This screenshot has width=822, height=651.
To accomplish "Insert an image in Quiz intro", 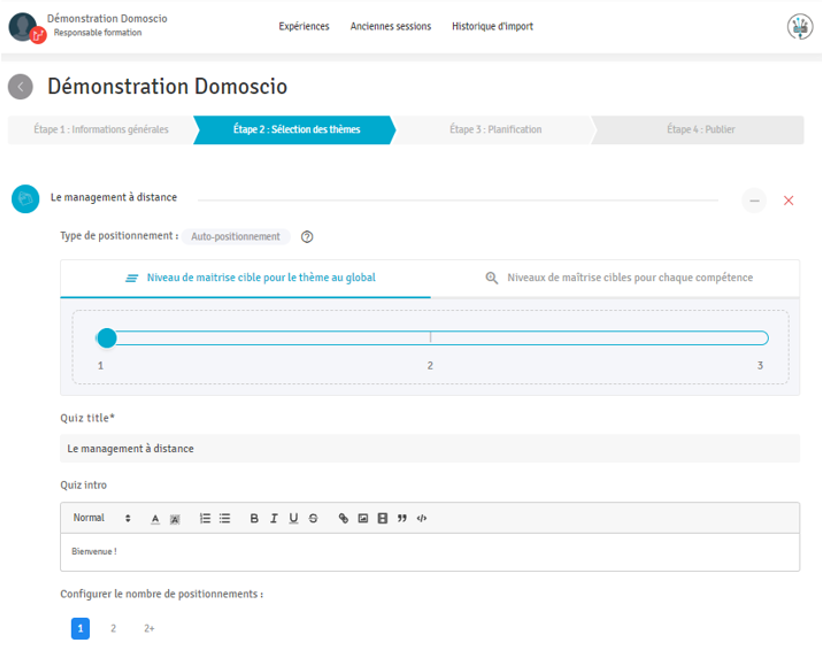I will (363, 518).
